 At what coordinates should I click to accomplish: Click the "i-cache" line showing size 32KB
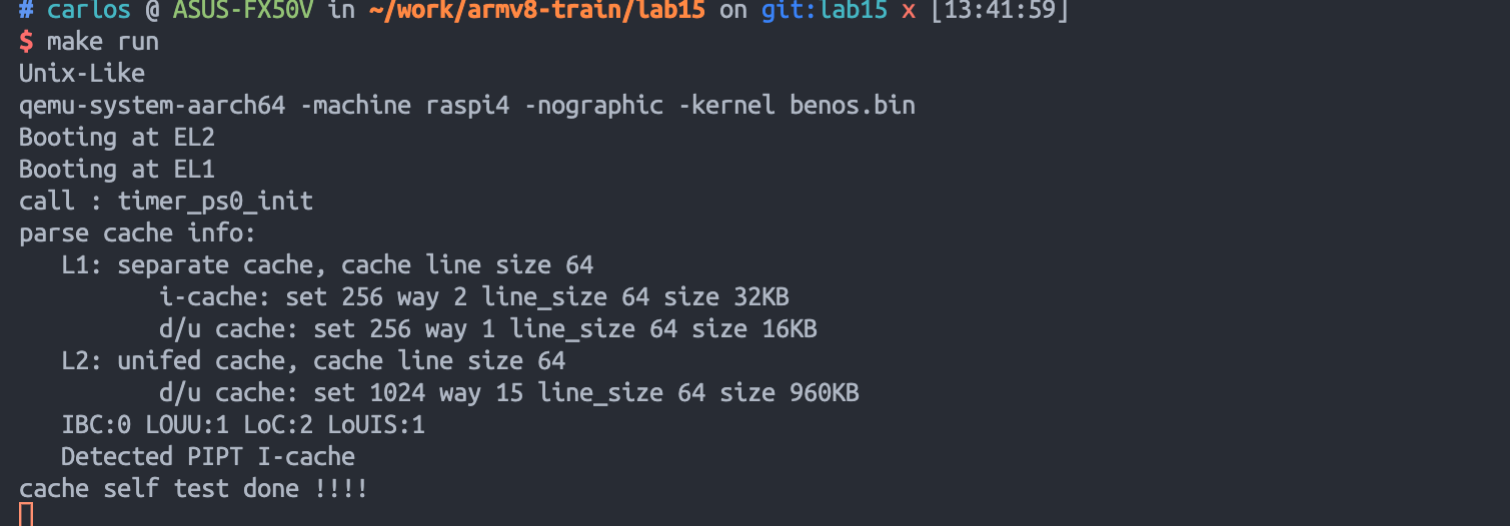(x=474, y=298)
